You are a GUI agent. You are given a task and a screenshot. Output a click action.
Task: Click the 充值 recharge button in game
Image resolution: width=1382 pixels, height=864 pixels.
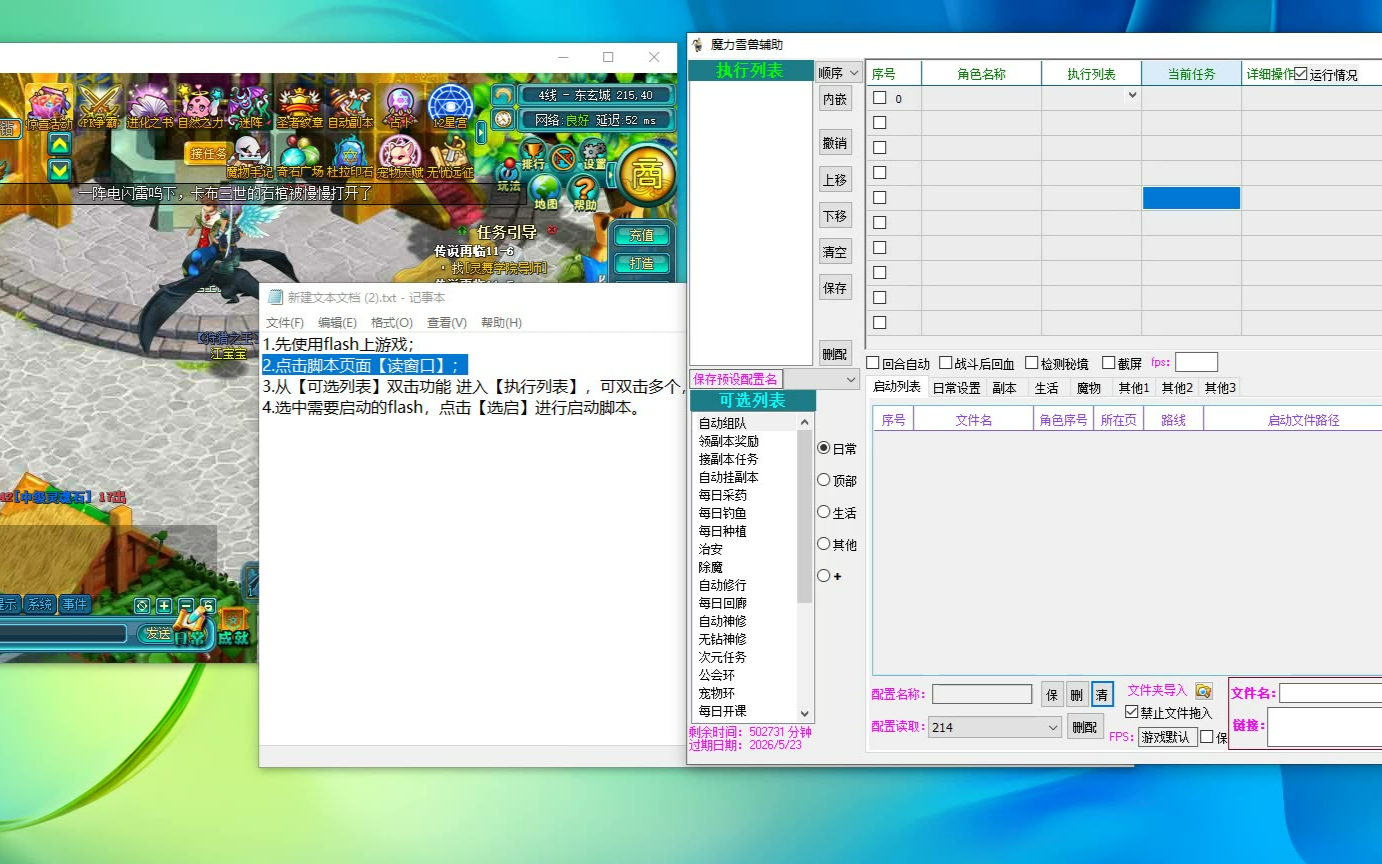tap(641, 236)
